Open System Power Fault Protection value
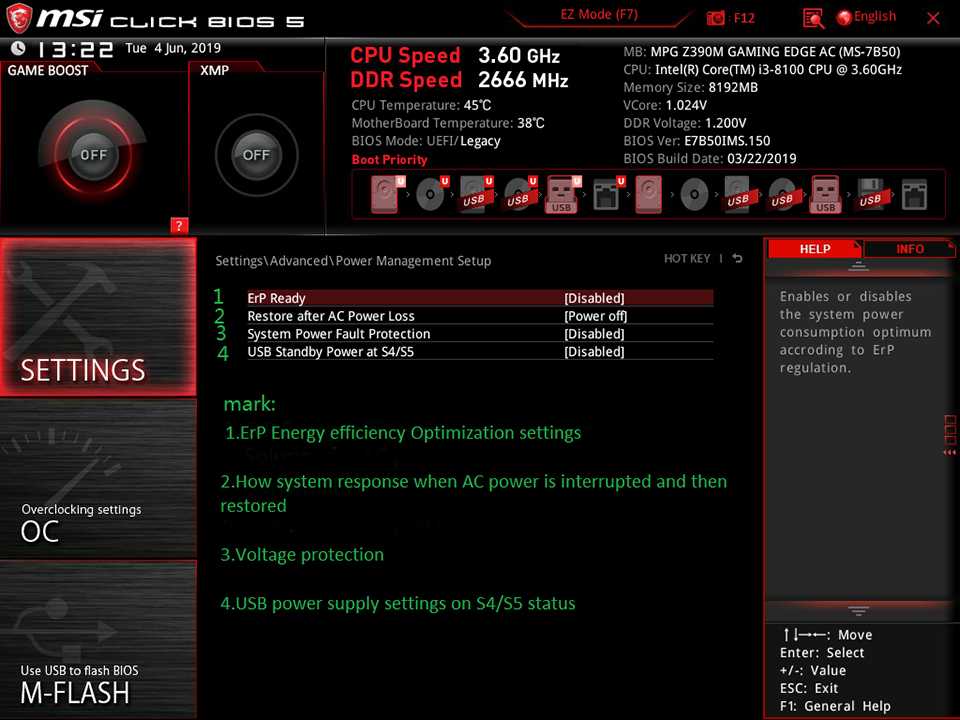Viewport: 960px width, 720px height. click(x=594, y=334)
